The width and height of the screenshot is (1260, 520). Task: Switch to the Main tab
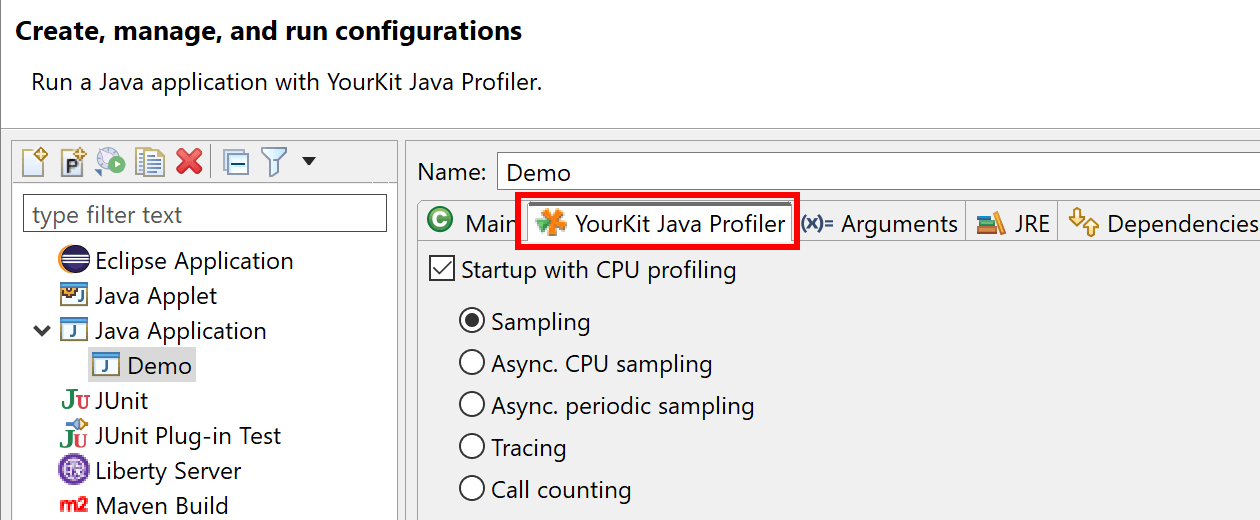469,222
